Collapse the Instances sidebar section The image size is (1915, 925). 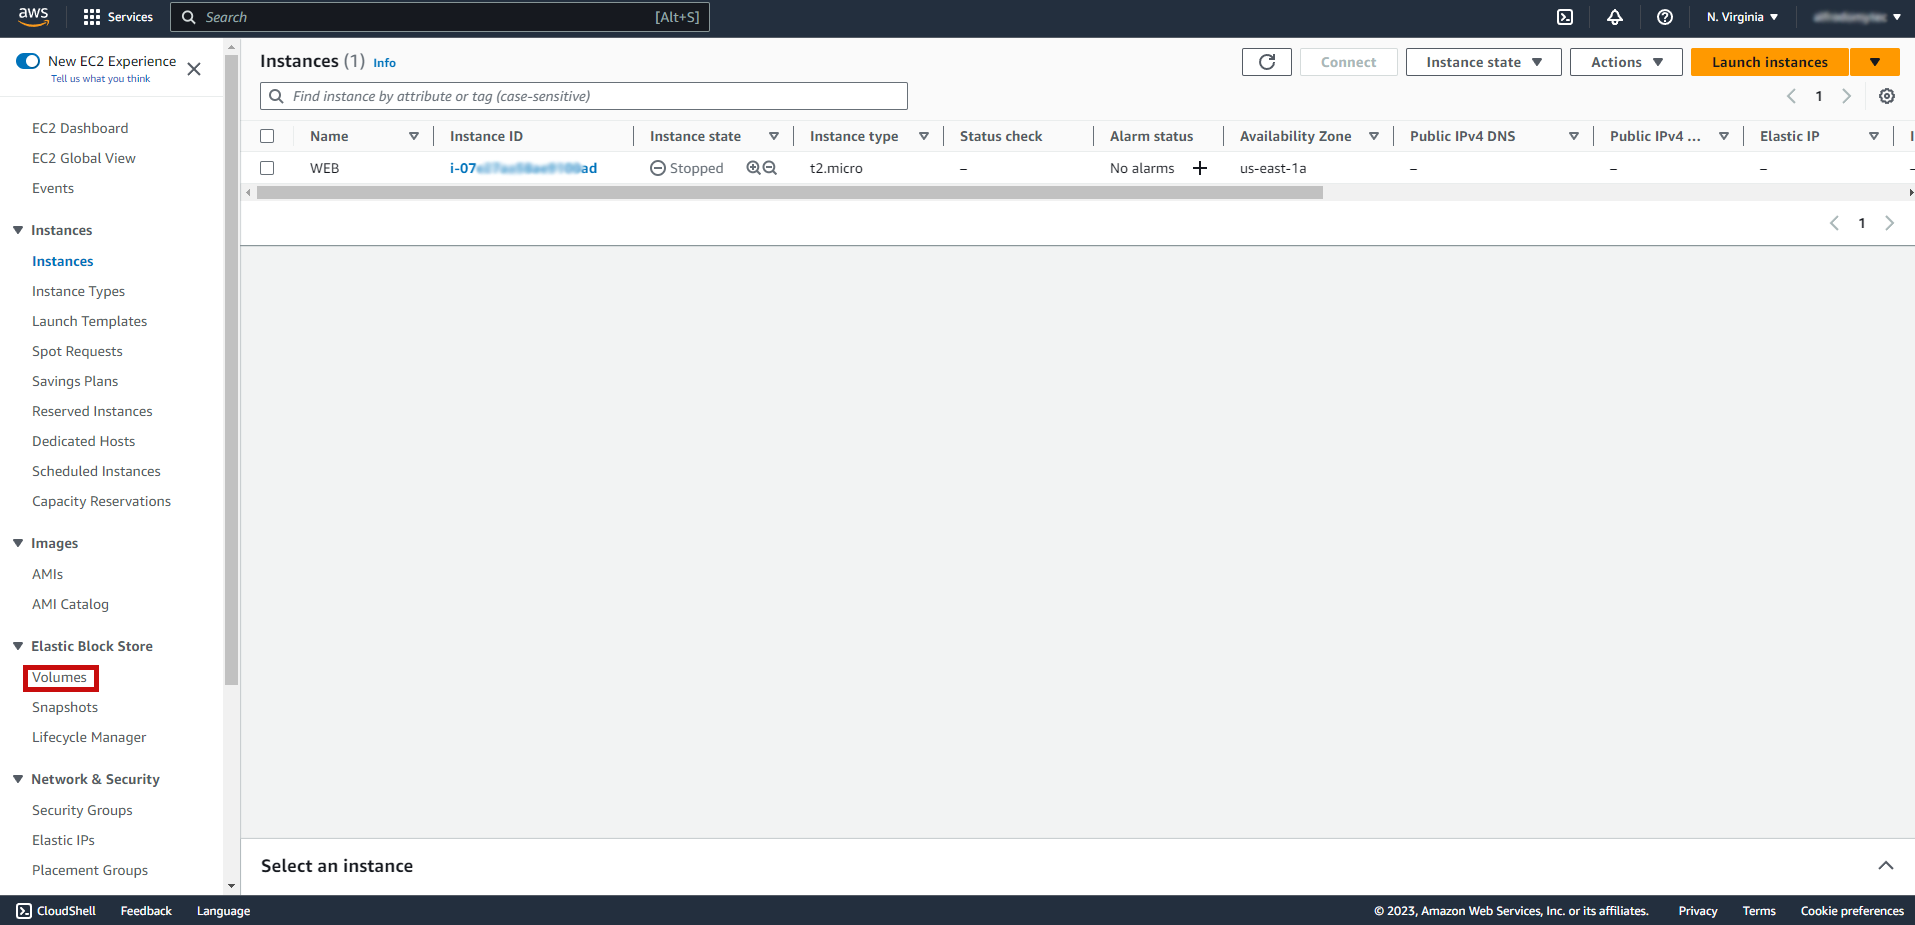[18, 230]
